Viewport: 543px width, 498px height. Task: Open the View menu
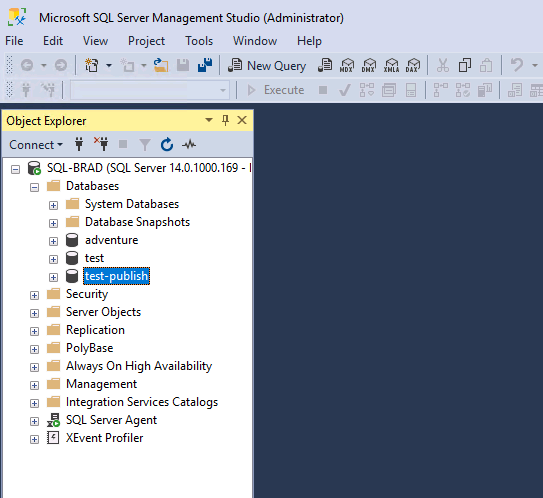click(96, 41)
